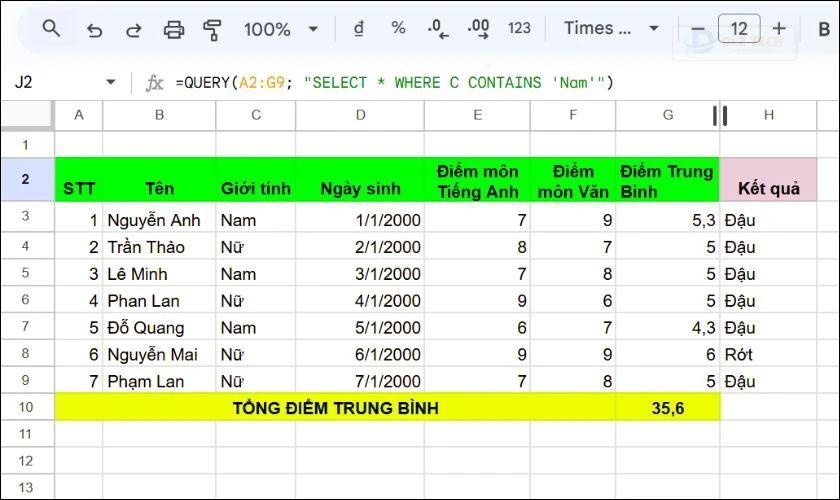
Task: Click the cell 'Phan Lan'
Action: [159, 300]
